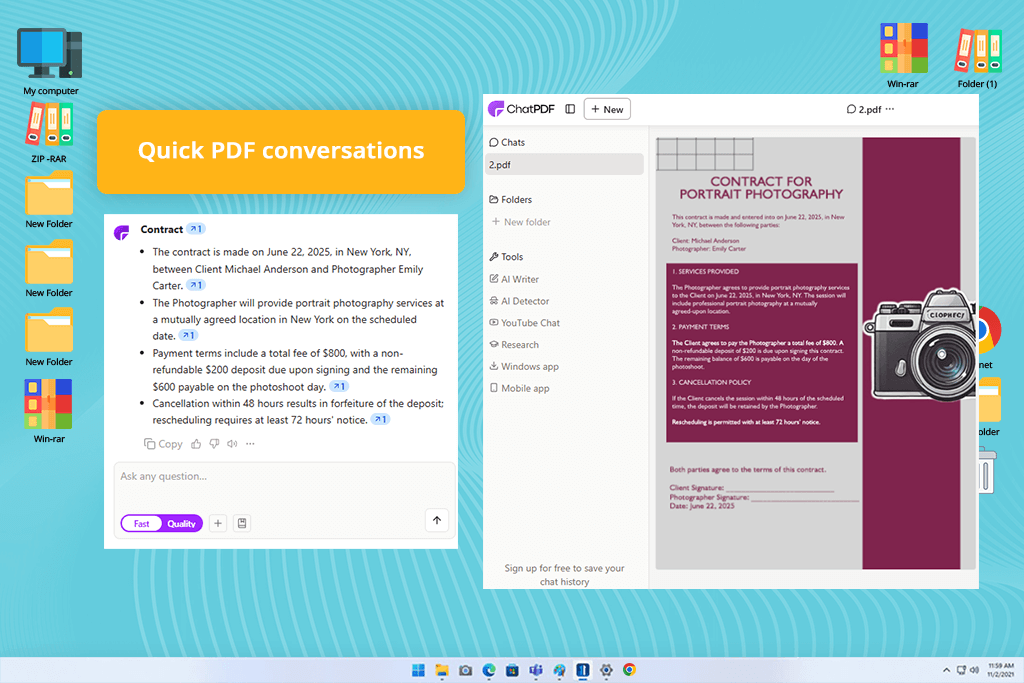Expand the system tray hidden icons chevron
The image size is (1024, 683).
[946, 670]
